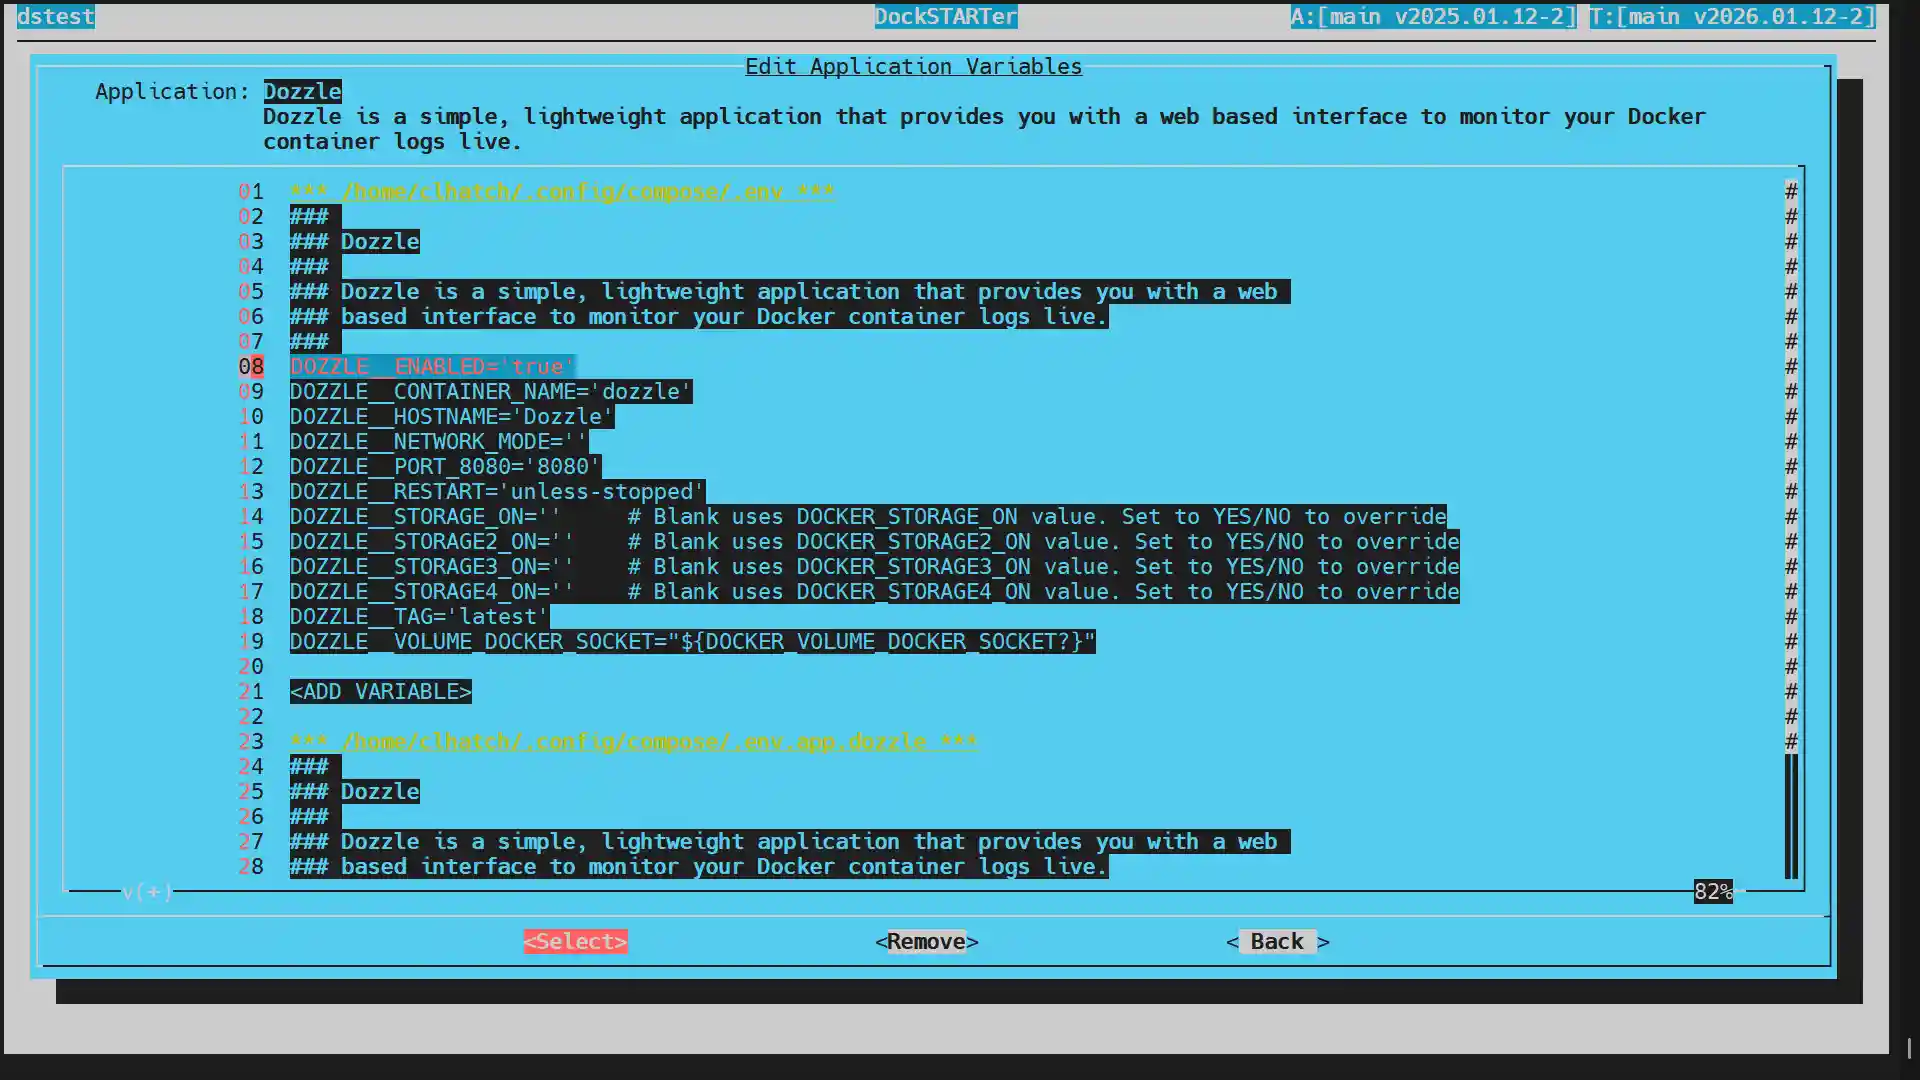Click the .env.app.dozzle file header line
The width and height of the screenshot is (1920, 1080).
click(632, 741)
